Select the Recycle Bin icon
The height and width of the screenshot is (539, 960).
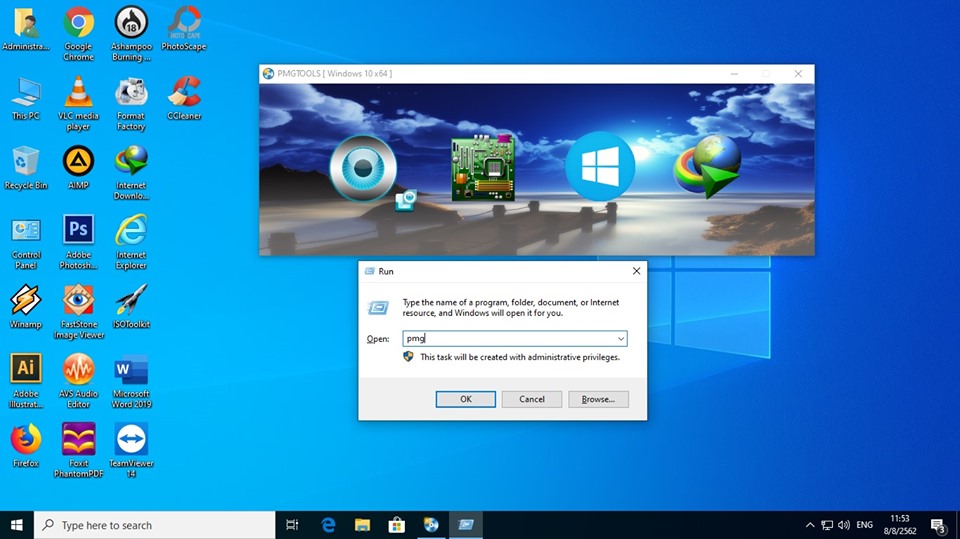pyautogui.click(x=26, y=168)
